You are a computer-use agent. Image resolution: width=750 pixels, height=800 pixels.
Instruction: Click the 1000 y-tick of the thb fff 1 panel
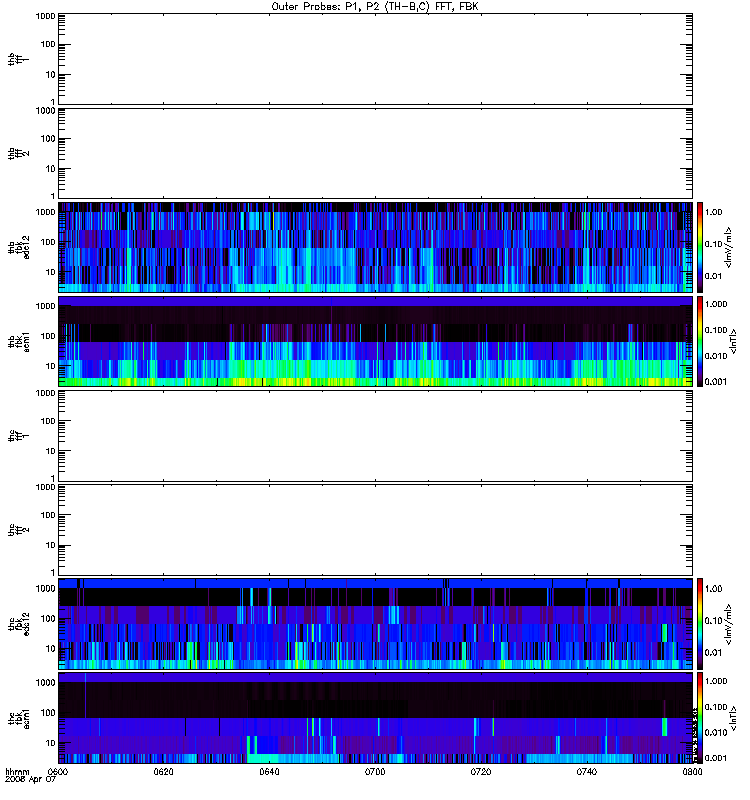pyautogui.click(x=45, y=16)
